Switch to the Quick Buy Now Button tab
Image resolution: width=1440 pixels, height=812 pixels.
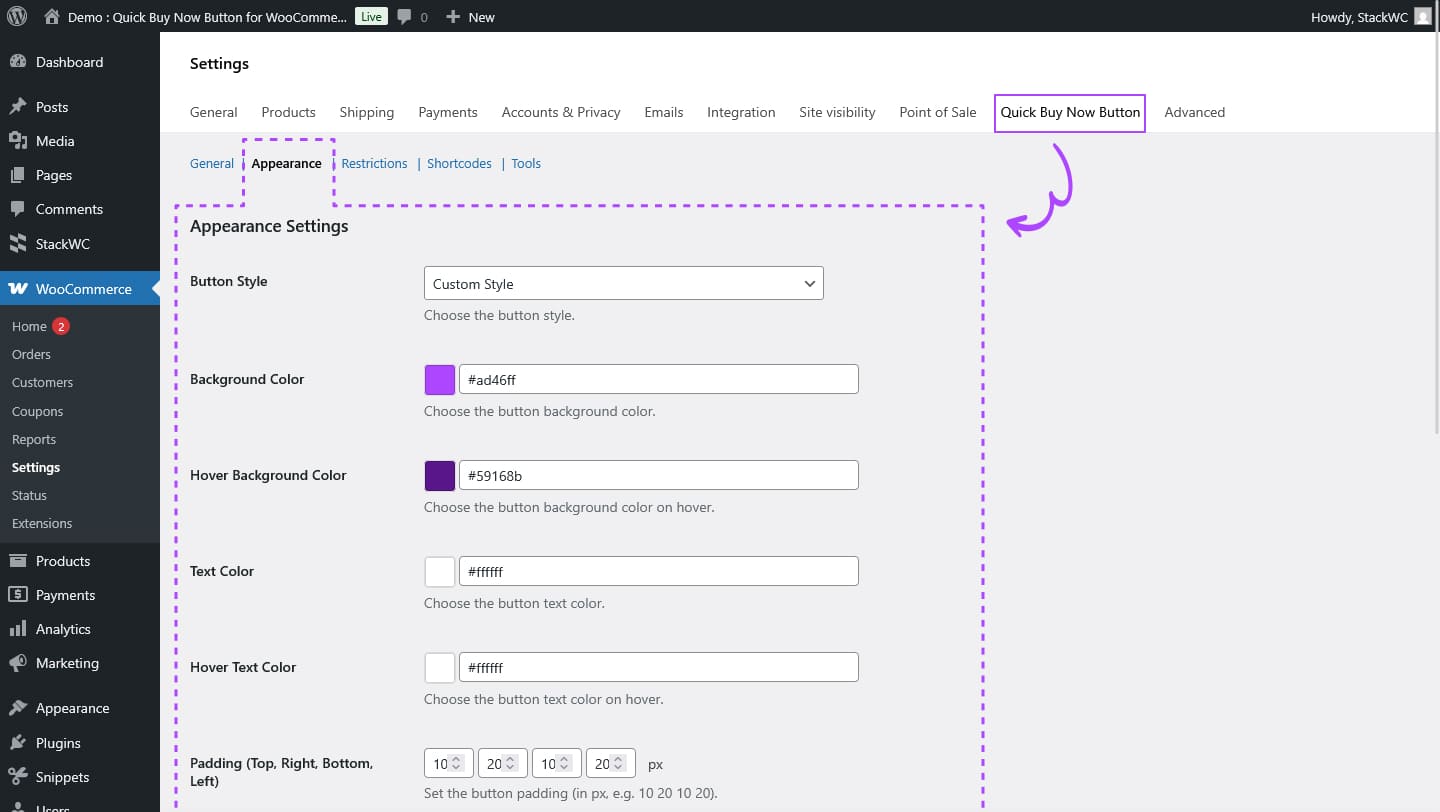coord(1069,112)
